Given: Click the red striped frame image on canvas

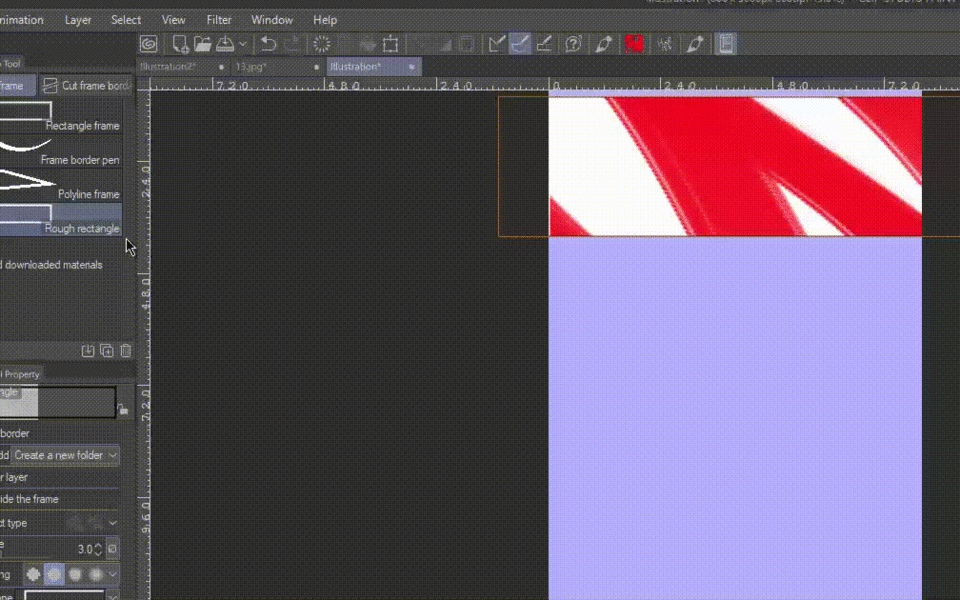Looking at the screenshot, I should click(735, 167).
